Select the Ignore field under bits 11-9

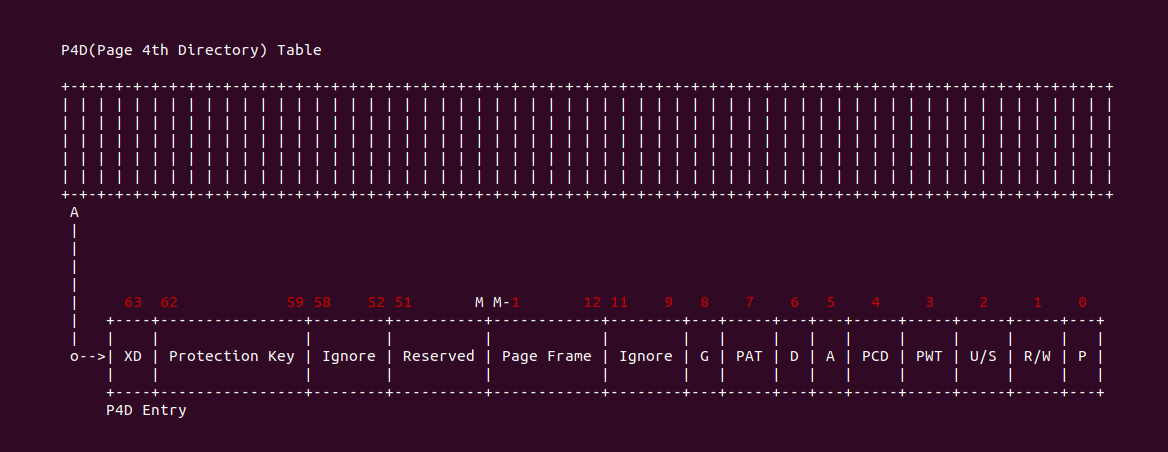[x=646, y=356]
